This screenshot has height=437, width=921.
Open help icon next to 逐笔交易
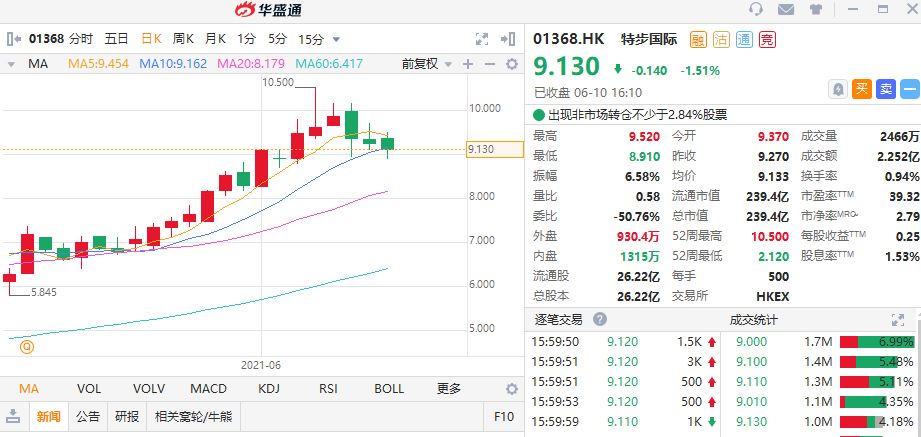coord(599,320)
